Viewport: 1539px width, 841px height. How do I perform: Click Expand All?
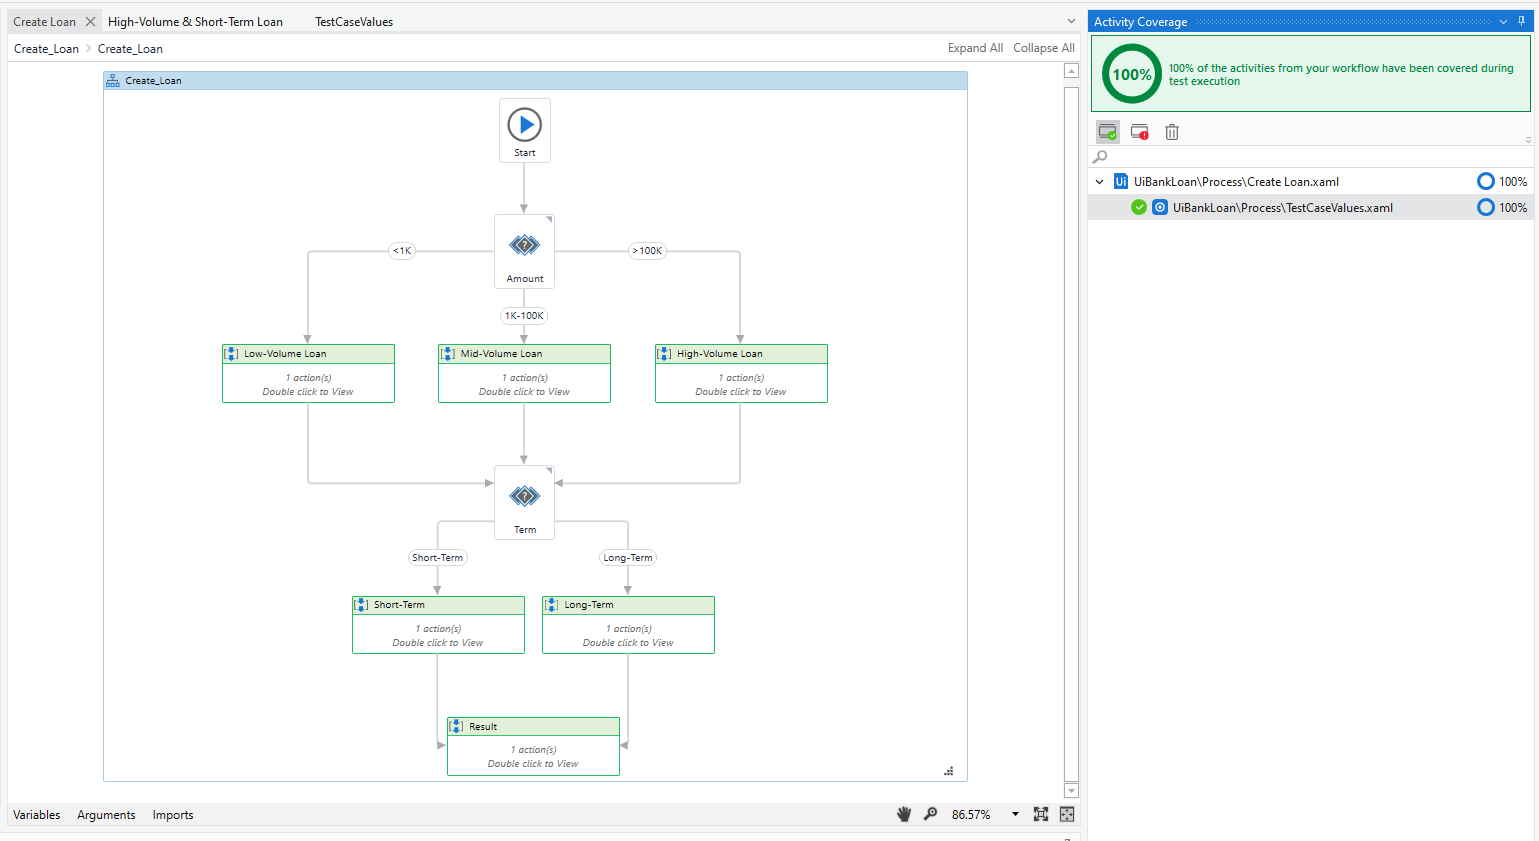pyautogui.click(x=975, y=48)
